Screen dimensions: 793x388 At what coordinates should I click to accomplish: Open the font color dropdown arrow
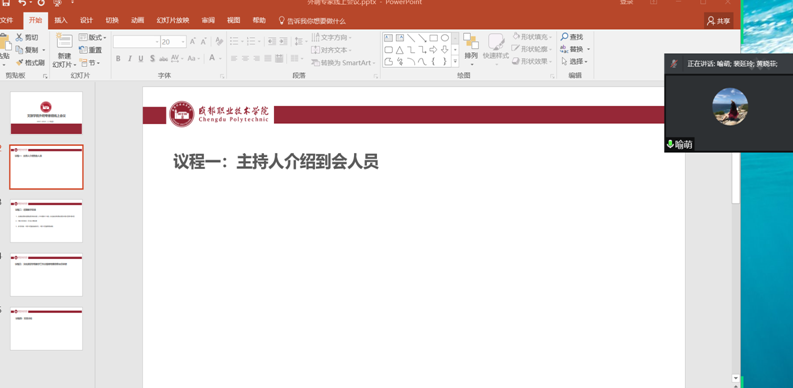point(221,59)
